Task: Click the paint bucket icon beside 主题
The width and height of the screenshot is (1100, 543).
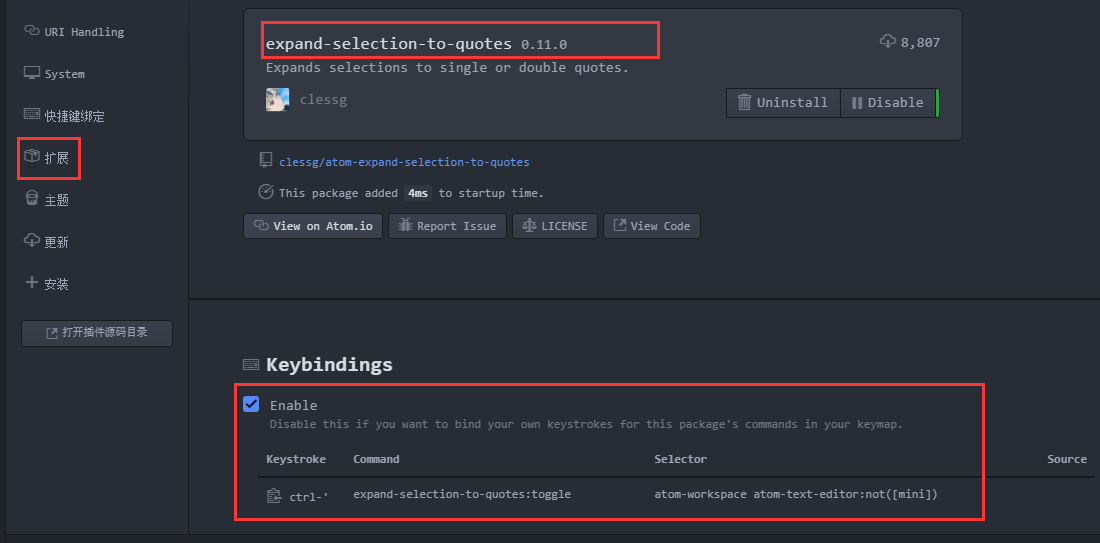Action: coord(32,199)
